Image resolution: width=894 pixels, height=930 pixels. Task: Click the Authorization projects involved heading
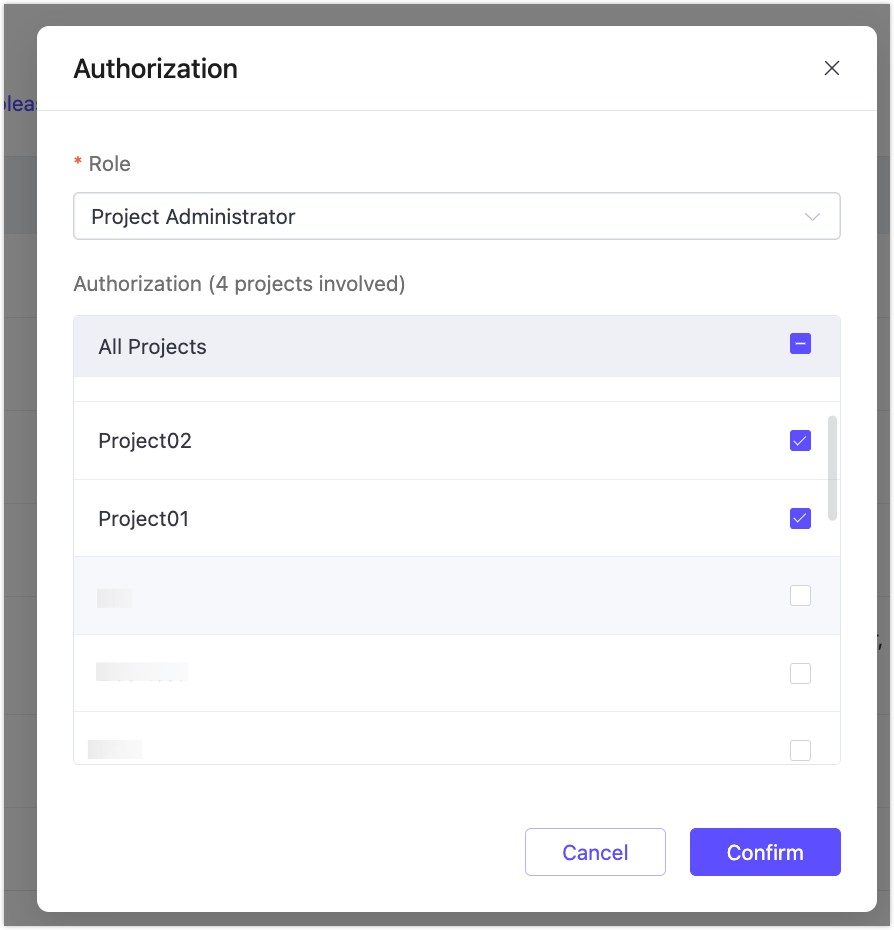point(238,284)
